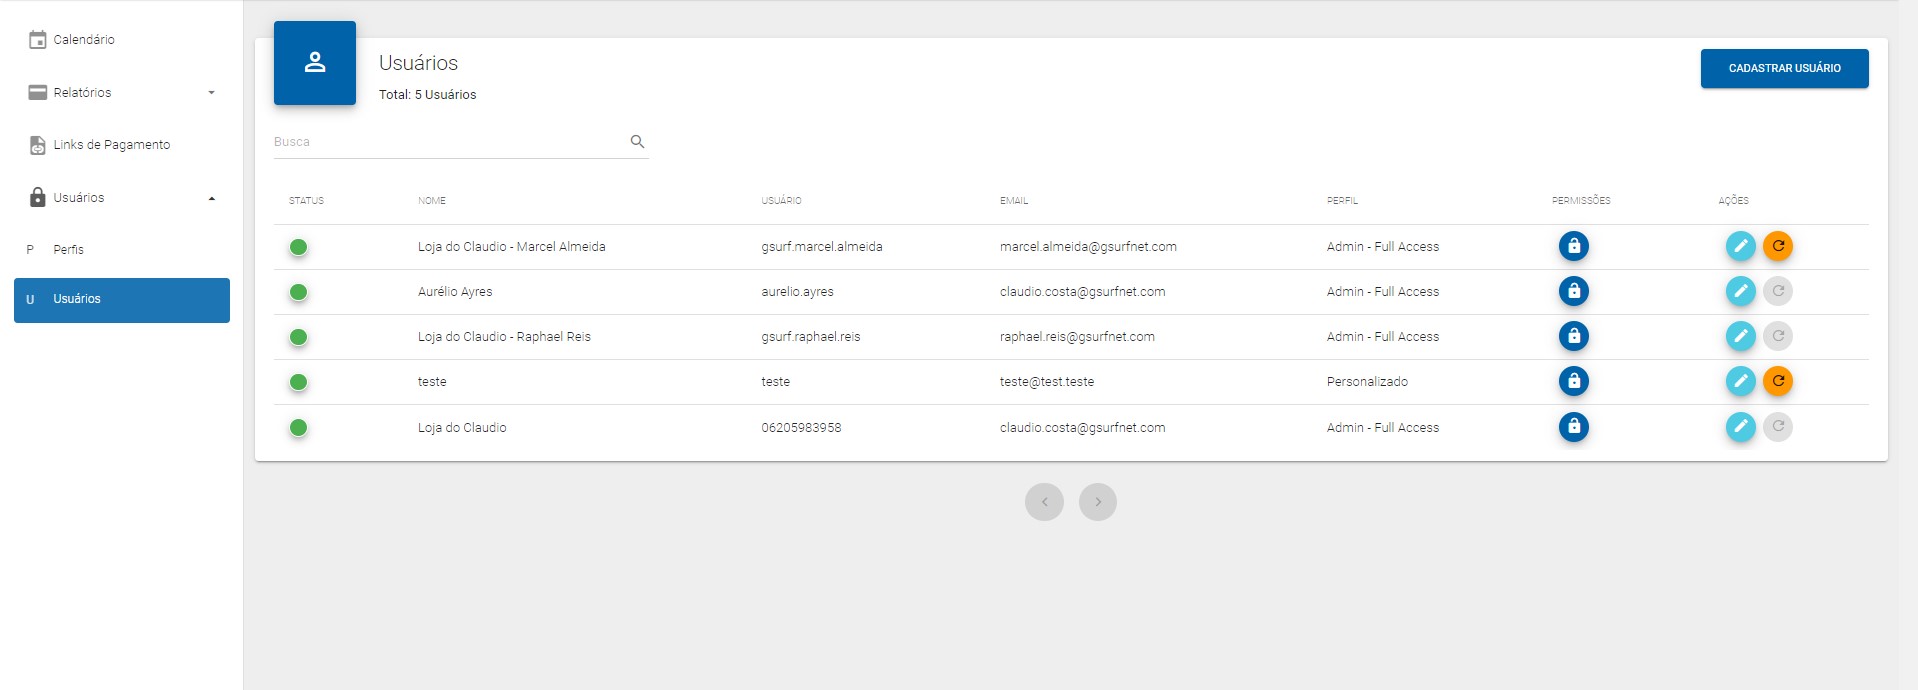This screenshot has height=690, width=1918.
Task: Click the Cadastrar Usuário button
Action: tap(1784, 68)
